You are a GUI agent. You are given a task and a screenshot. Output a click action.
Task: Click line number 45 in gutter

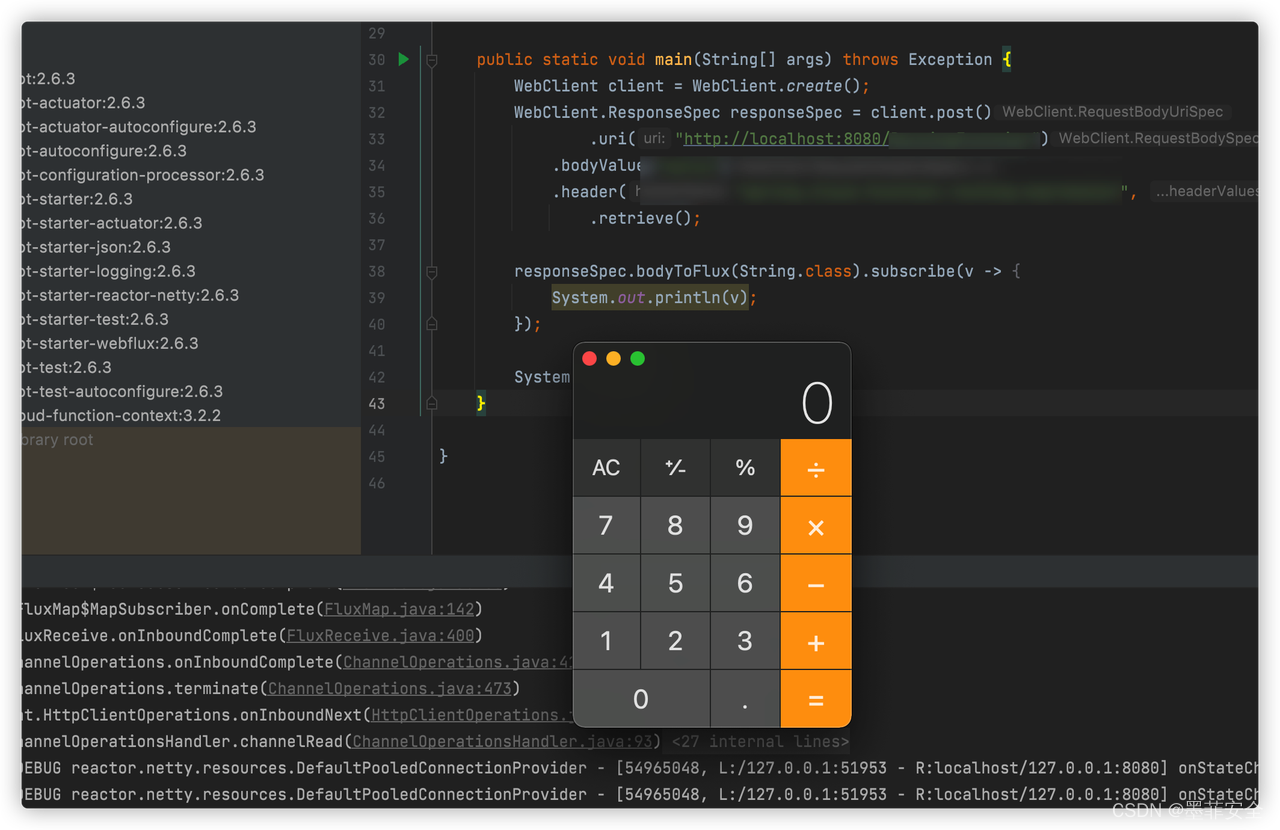pos(376,456)
